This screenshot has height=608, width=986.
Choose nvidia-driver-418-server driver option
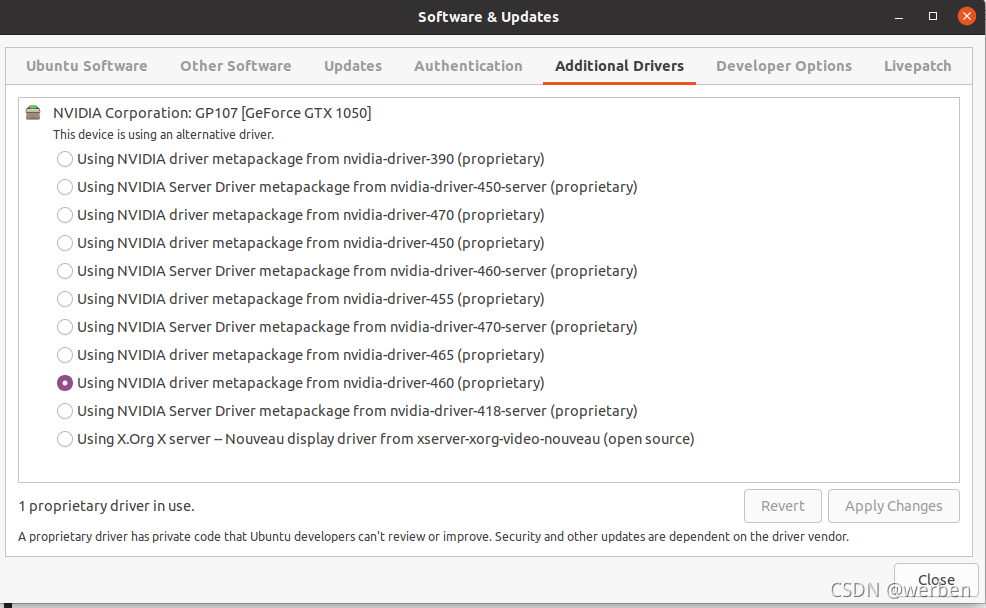65,411
